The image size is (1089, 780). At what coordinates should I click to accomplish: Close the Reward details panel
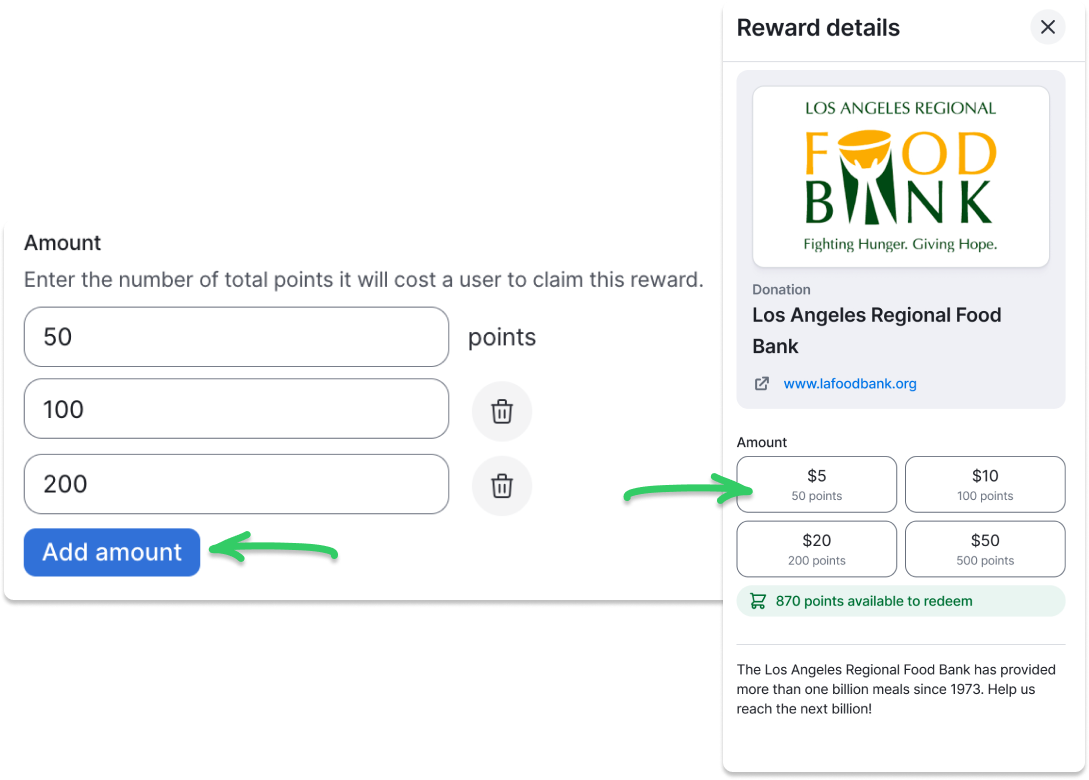pyautogui.click(x=1047, y=27)
